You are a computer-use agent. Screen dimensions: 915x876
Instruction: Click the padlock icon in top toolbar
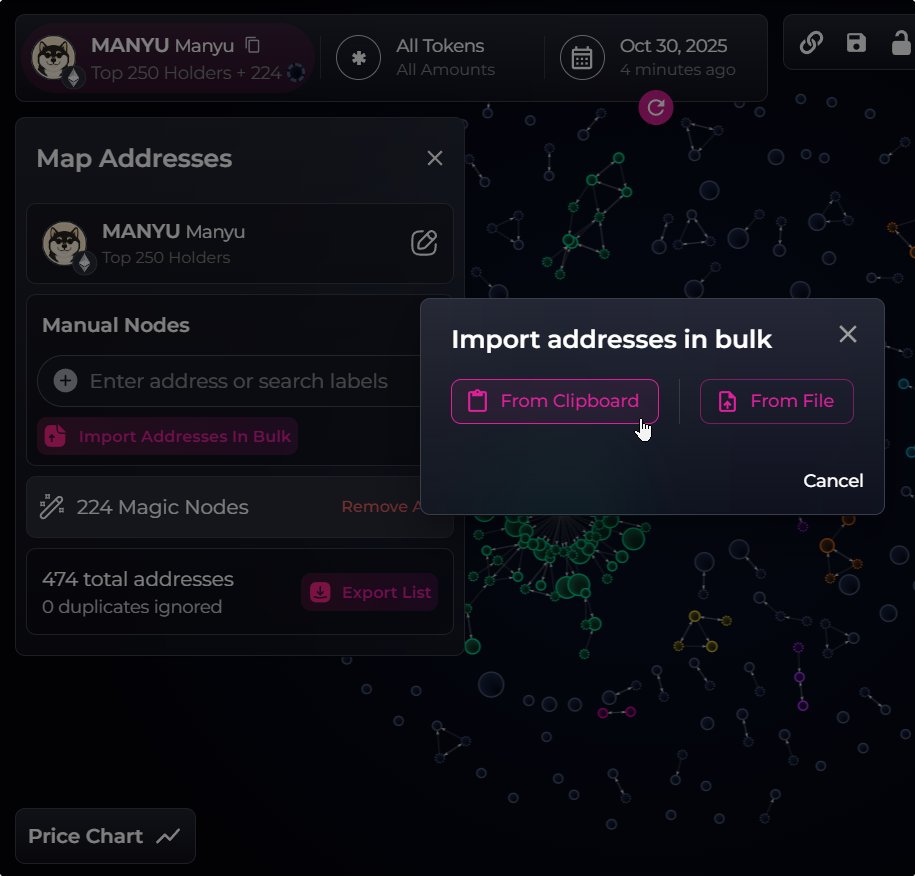901,43
